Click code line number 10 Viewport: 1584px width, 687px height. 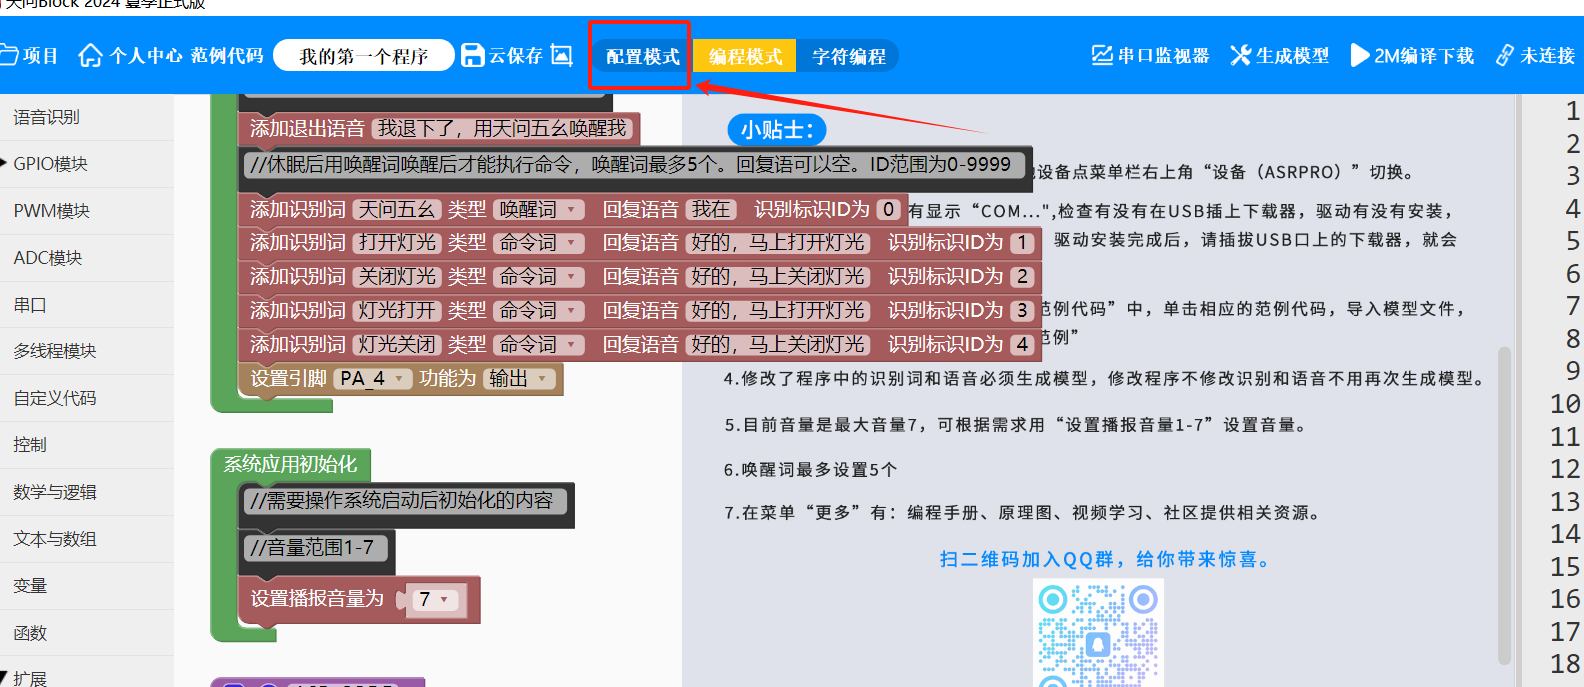[x=1565, y=404]
